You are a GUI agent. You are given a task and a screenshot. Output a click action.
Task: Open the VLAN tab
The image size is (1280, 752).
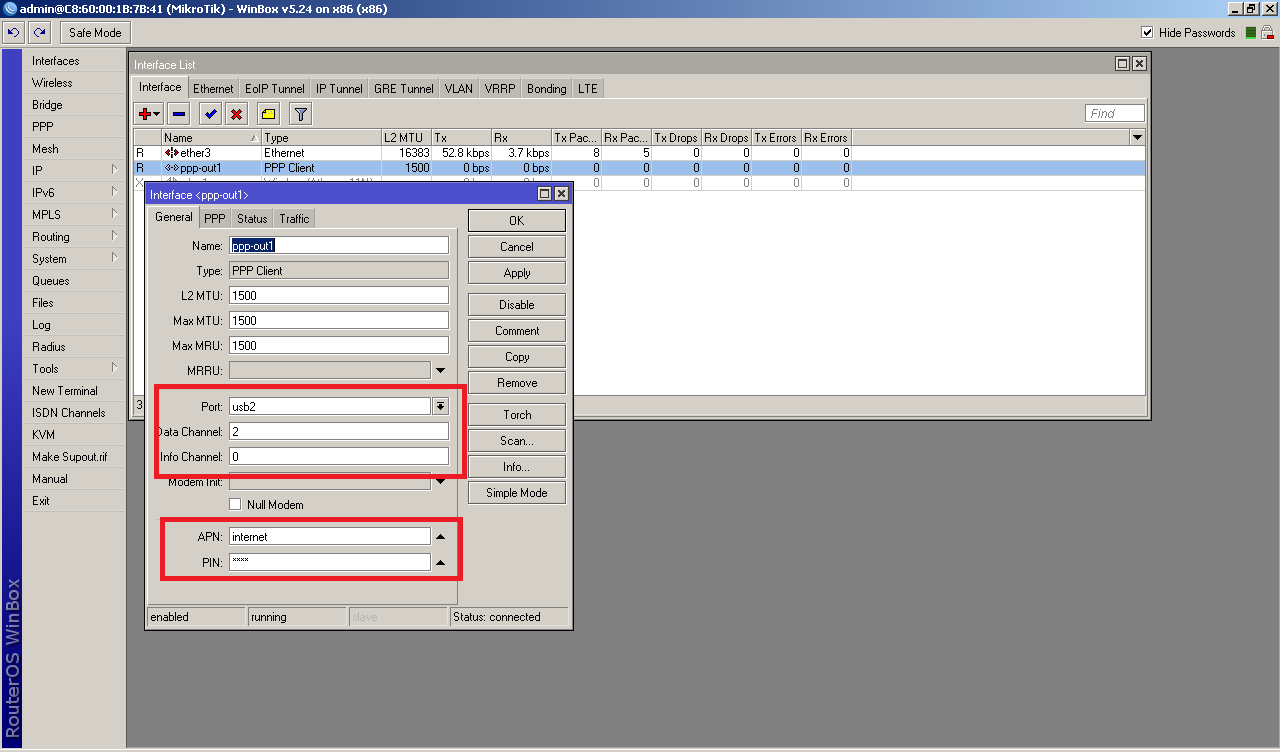click(x=459, y=89)
